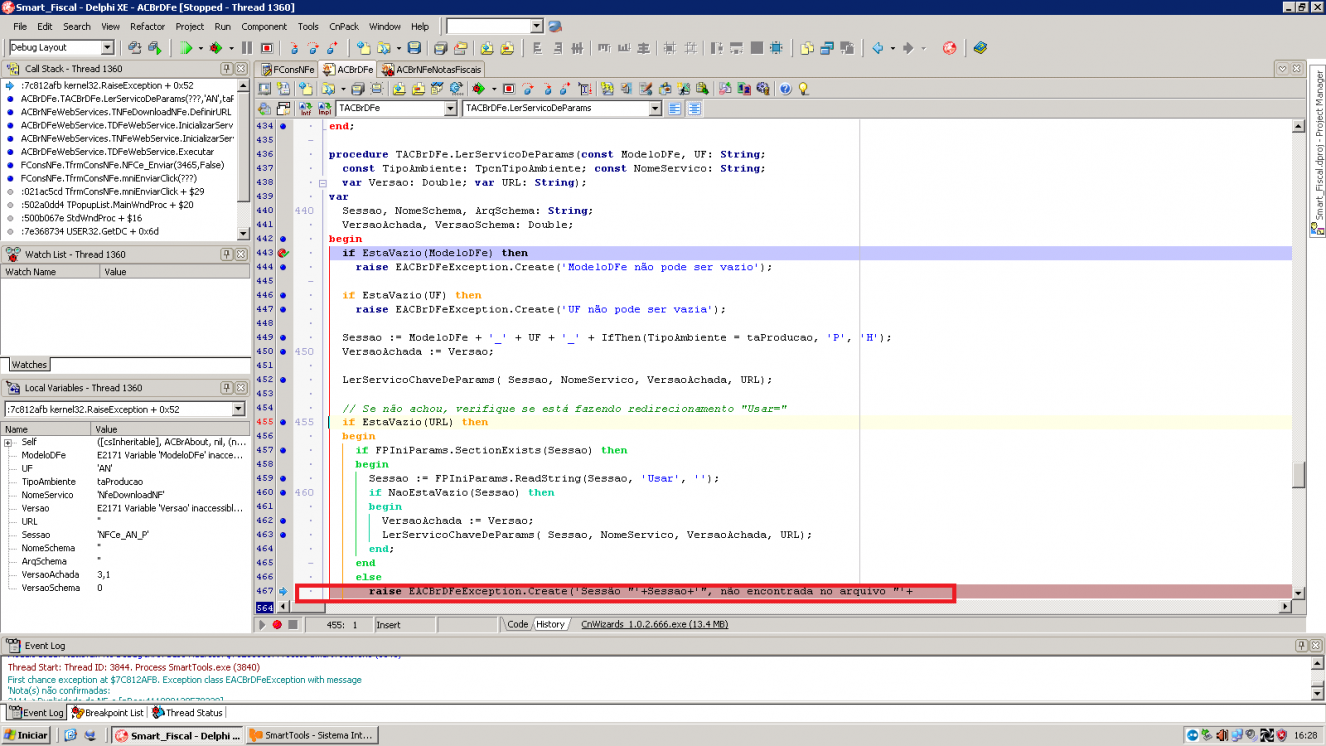
Task: Click the first icon on the CnPack editor toolbar
Action: [x=264, y=89]
